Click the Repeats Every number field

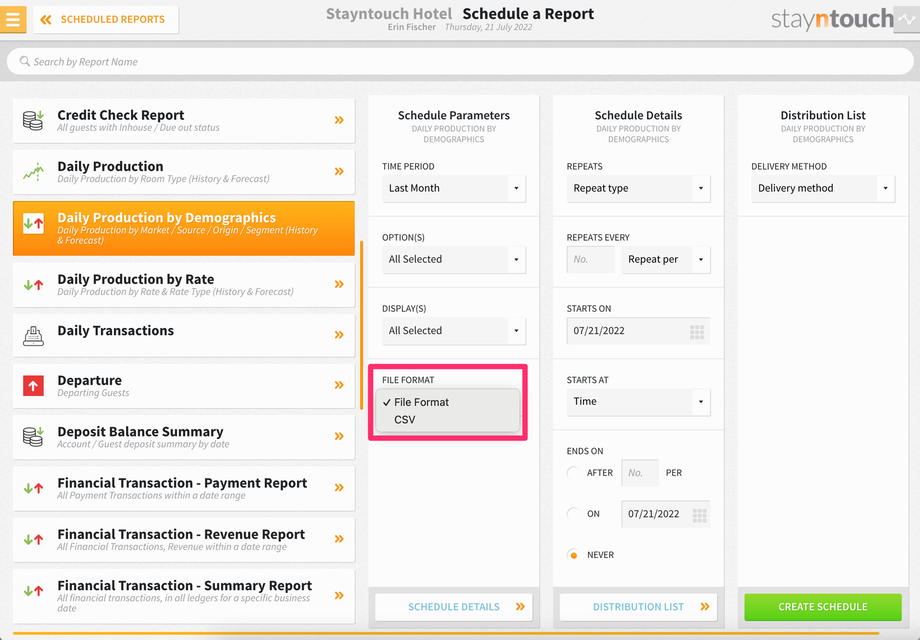pos(590,259)
